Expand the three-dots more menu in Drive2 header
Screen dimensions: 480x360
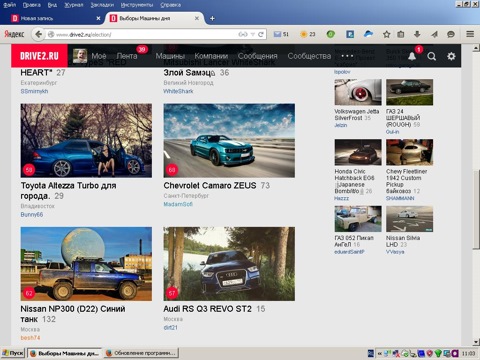(347, 56)
